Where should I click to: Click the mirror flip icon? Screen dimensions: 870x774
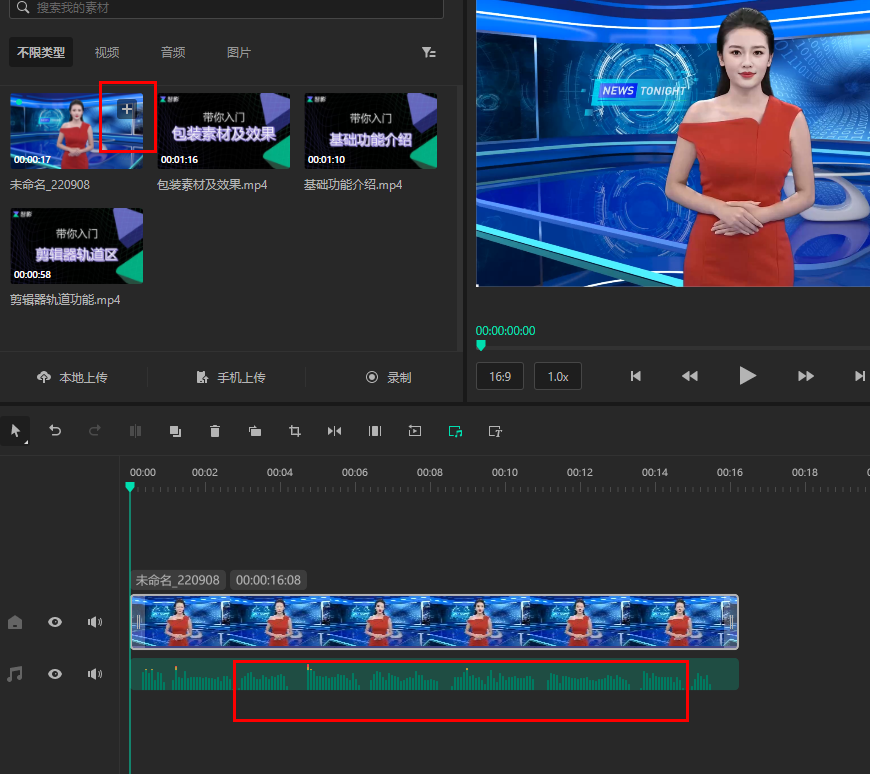pyautogui.click(x=335, y=431)
